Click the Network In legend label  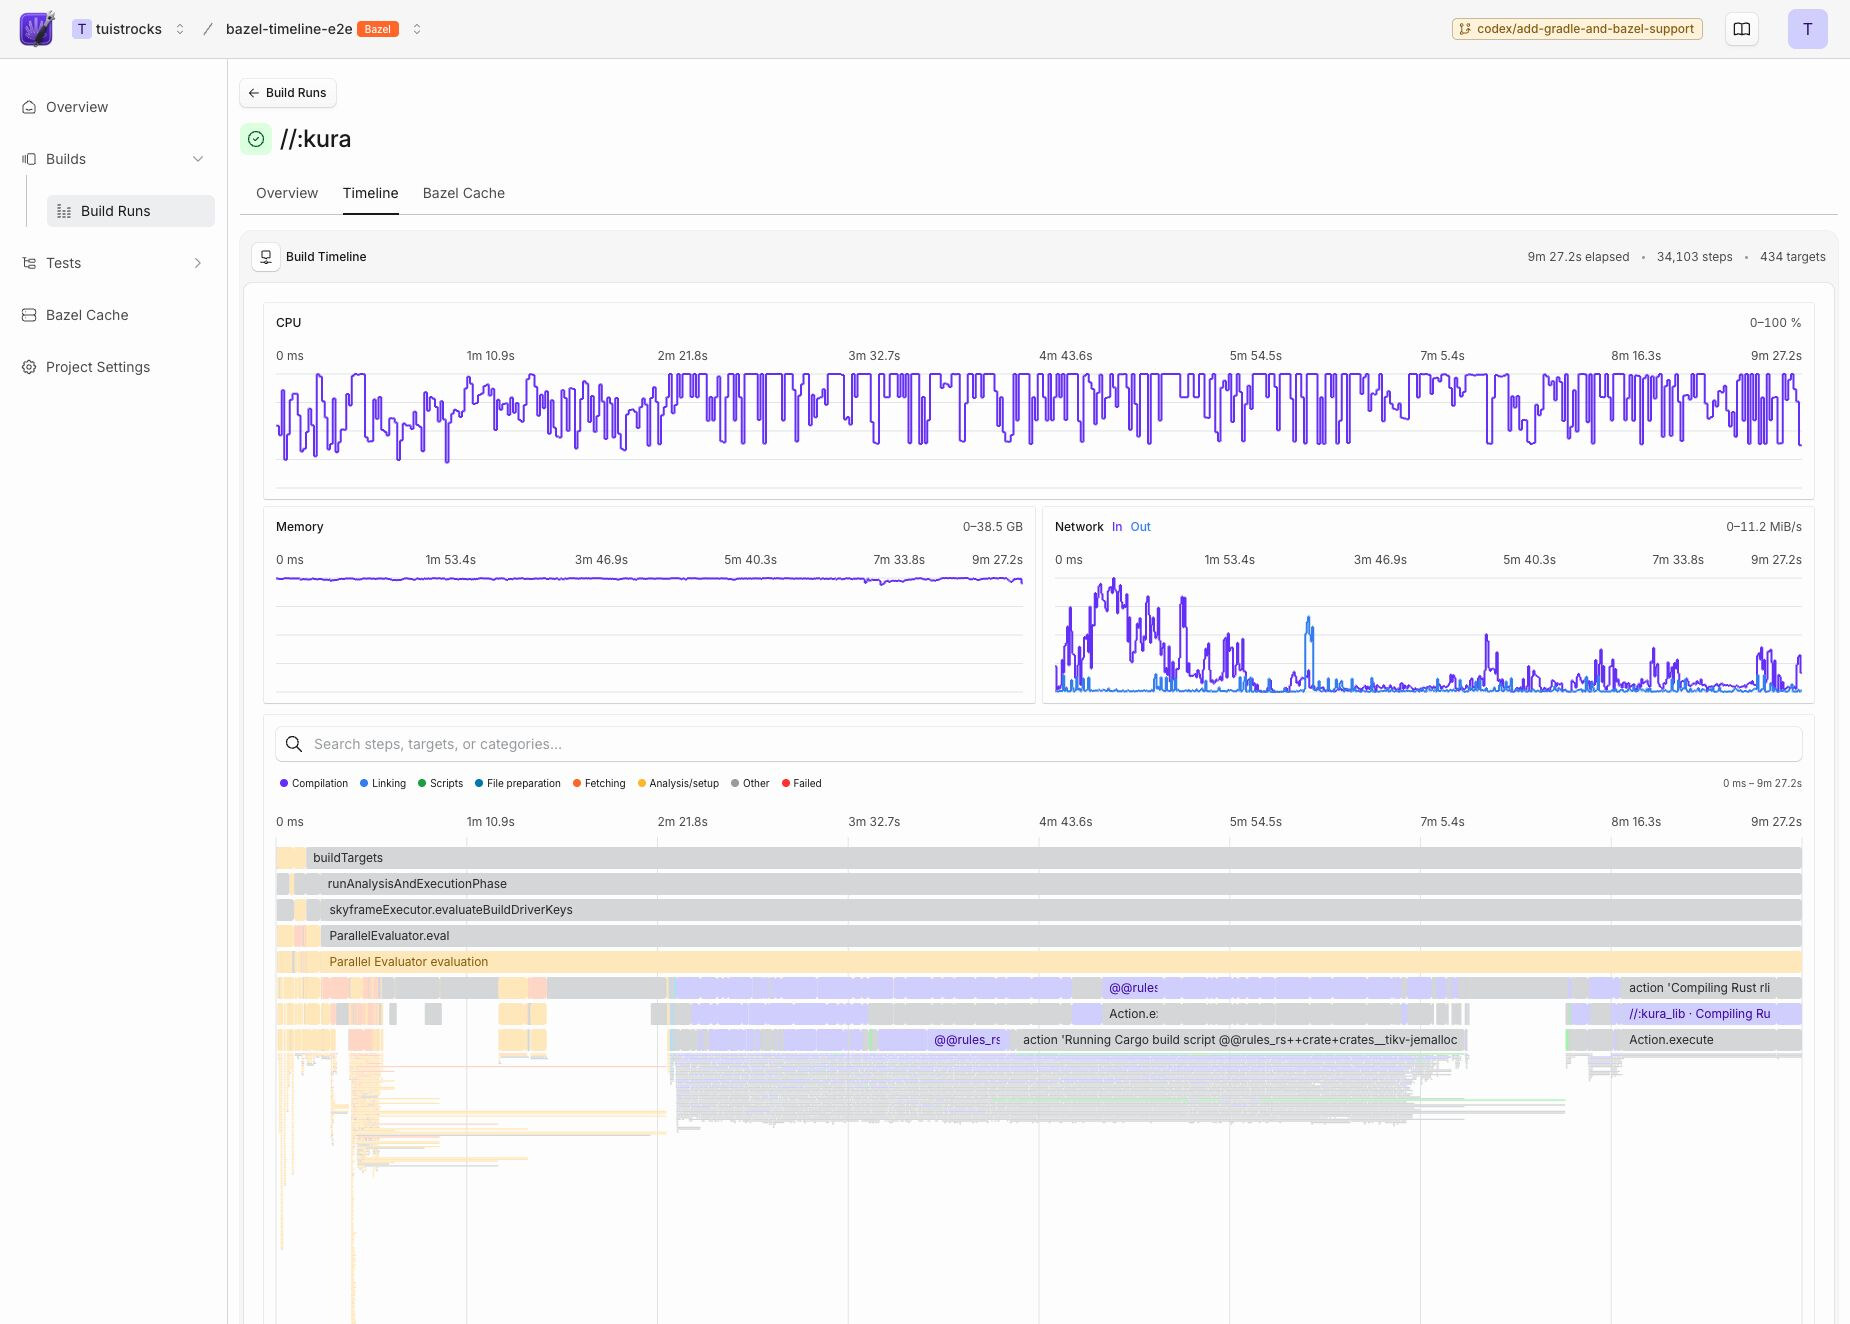1117,527
